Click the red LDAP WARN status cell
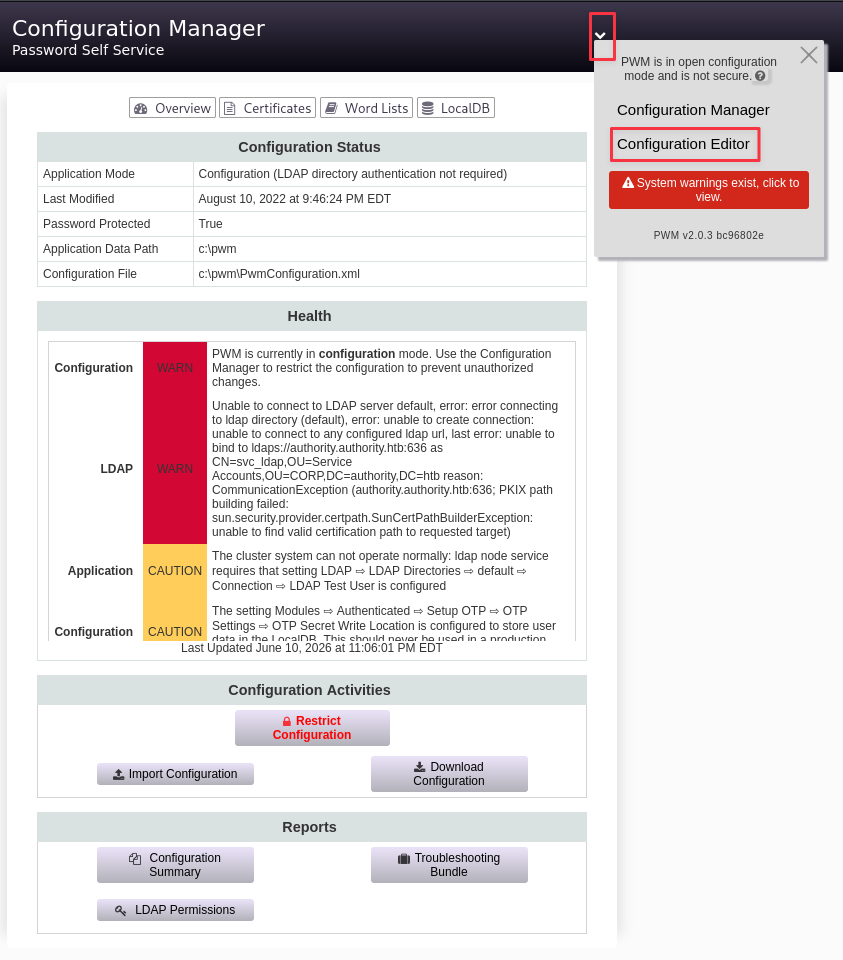Screen dimensions: 843x960 [175, 468]
